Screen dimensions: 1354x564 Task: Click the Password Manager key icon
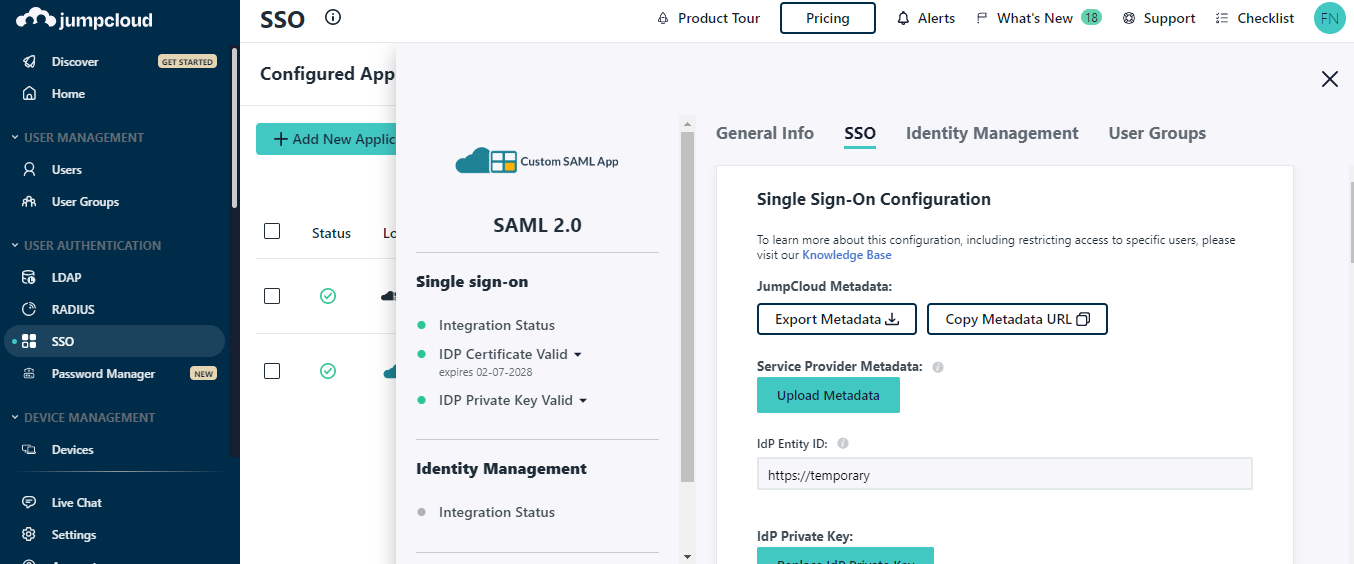click(30, 374)
